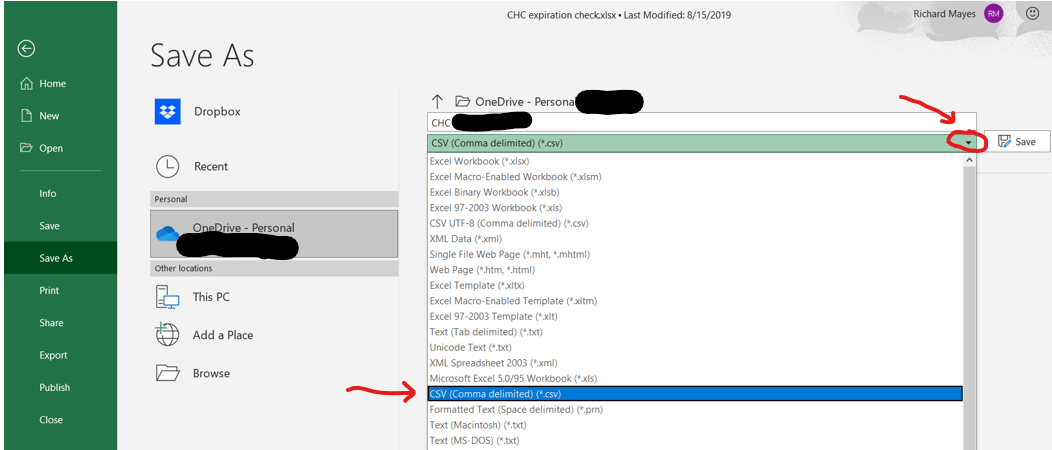Screen dimensions: 1052x450
Task: Select XML Spreadsheet 2003 (*.xml)
Action: coord(695,363)
